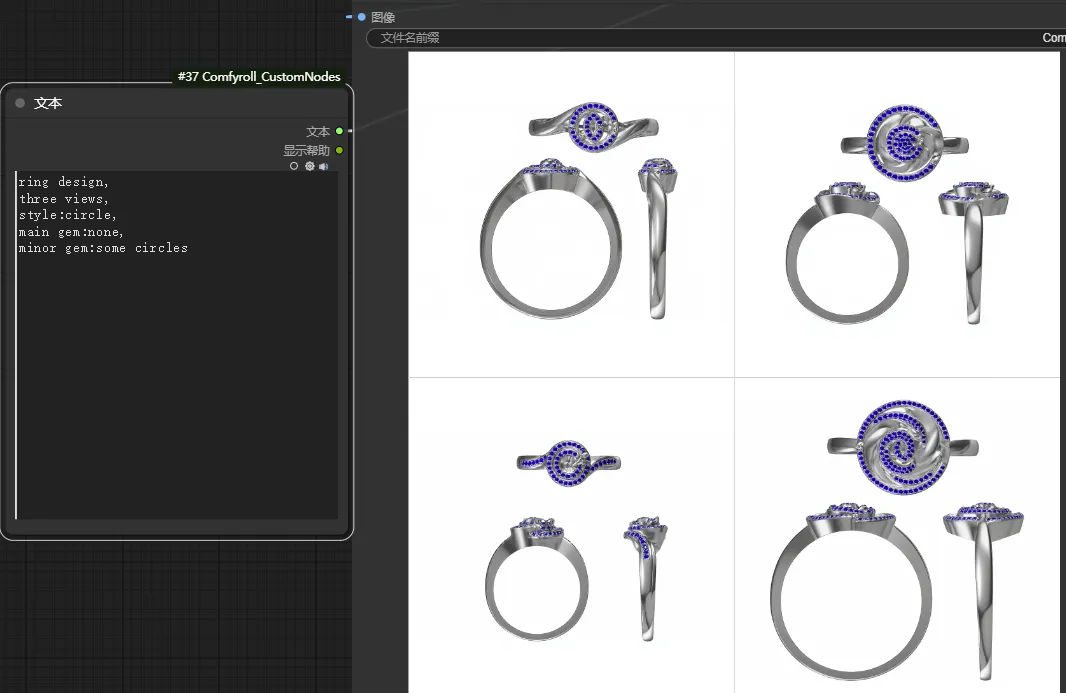Click the 'main gem:none,' prompt line
The image size is (1066, 693).
coord(71,232)
